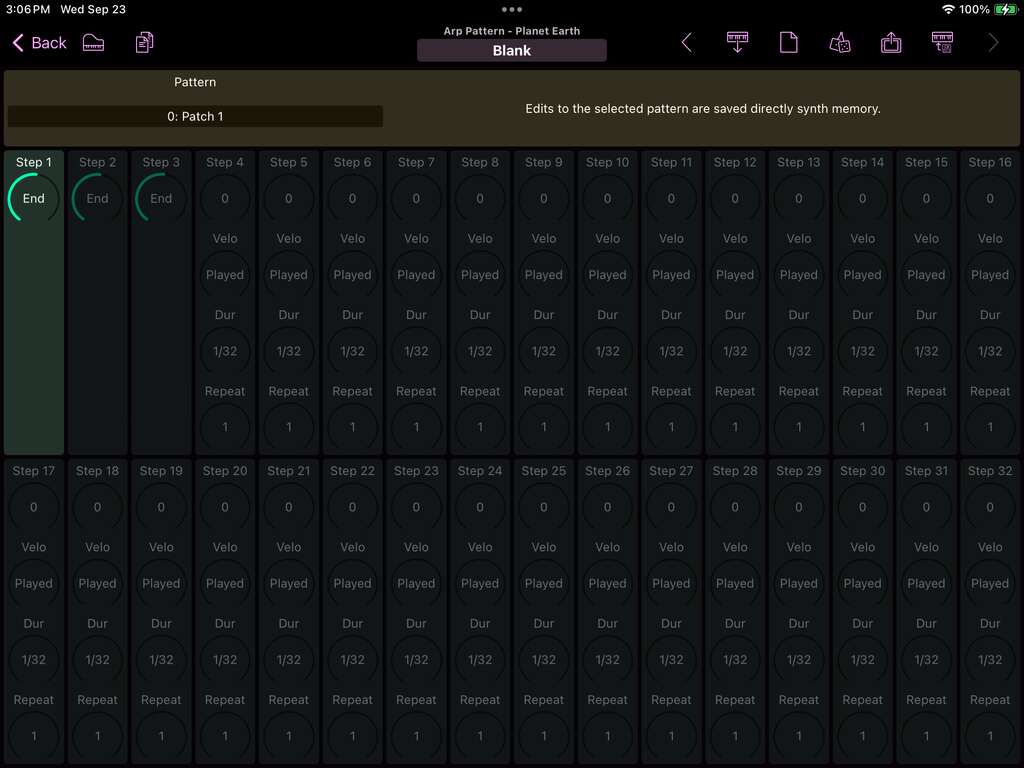The height and width of the screenshot is (768, 1024).
Task: Tap the Step 27 Dur 1/32 knob
Action: [x=671, y=660]
